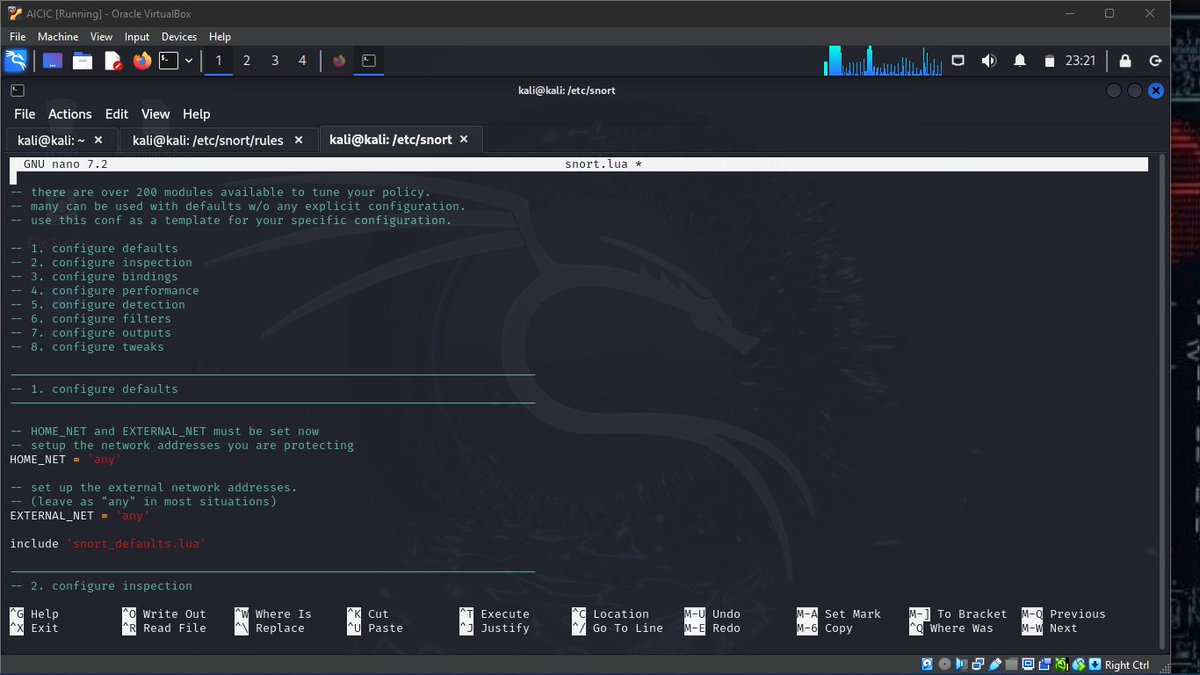Close the kali@kali: ~ tab
This screenshot has height=675, width=1200.
click(100, 140)
